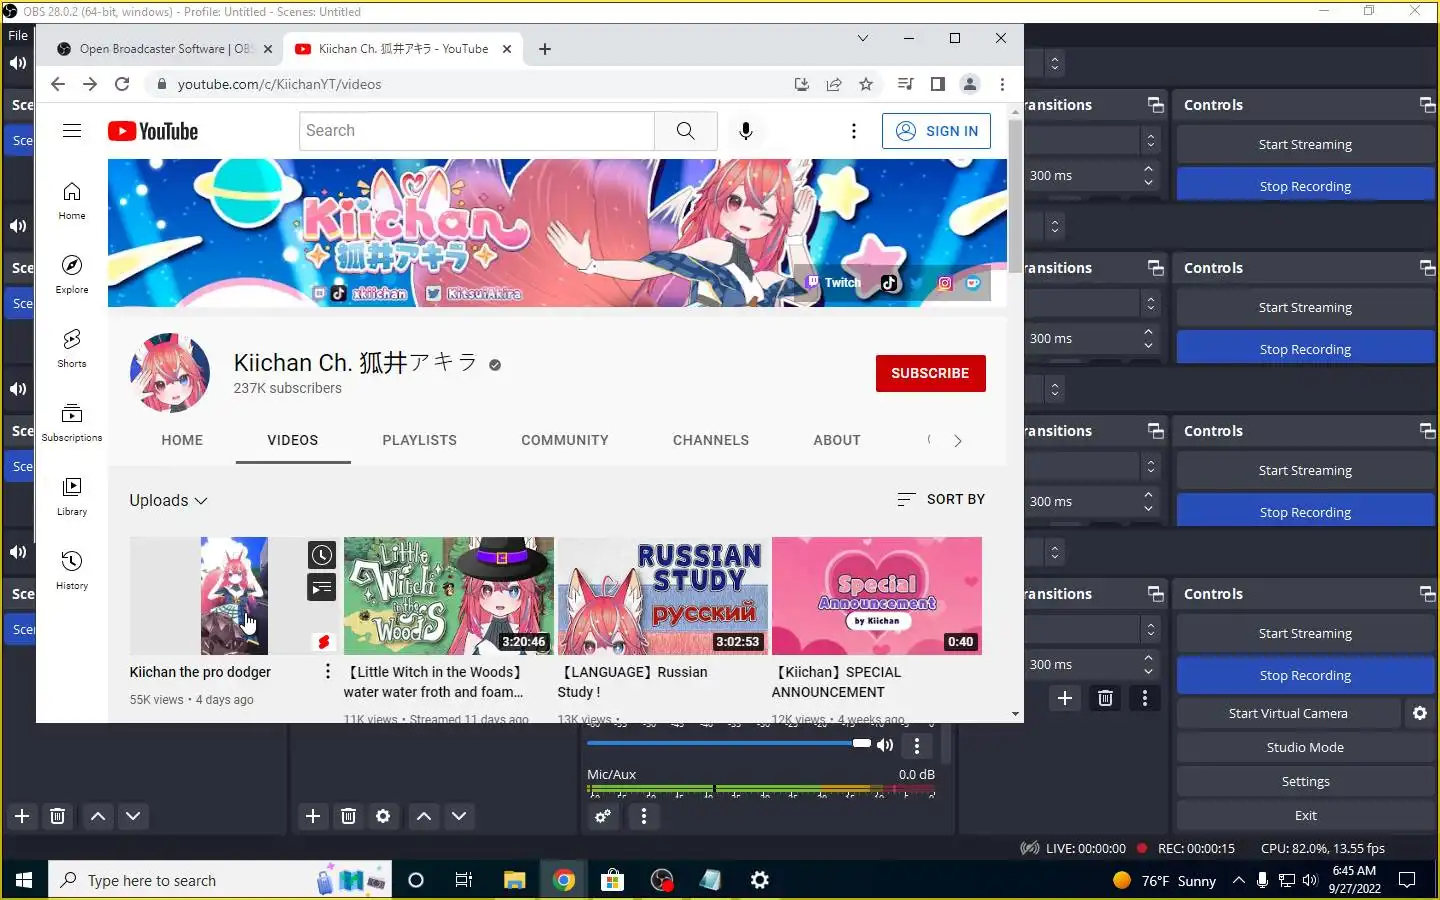
Task: Open Chrome tab search dropdown arrow
Action: coord(862,38)
